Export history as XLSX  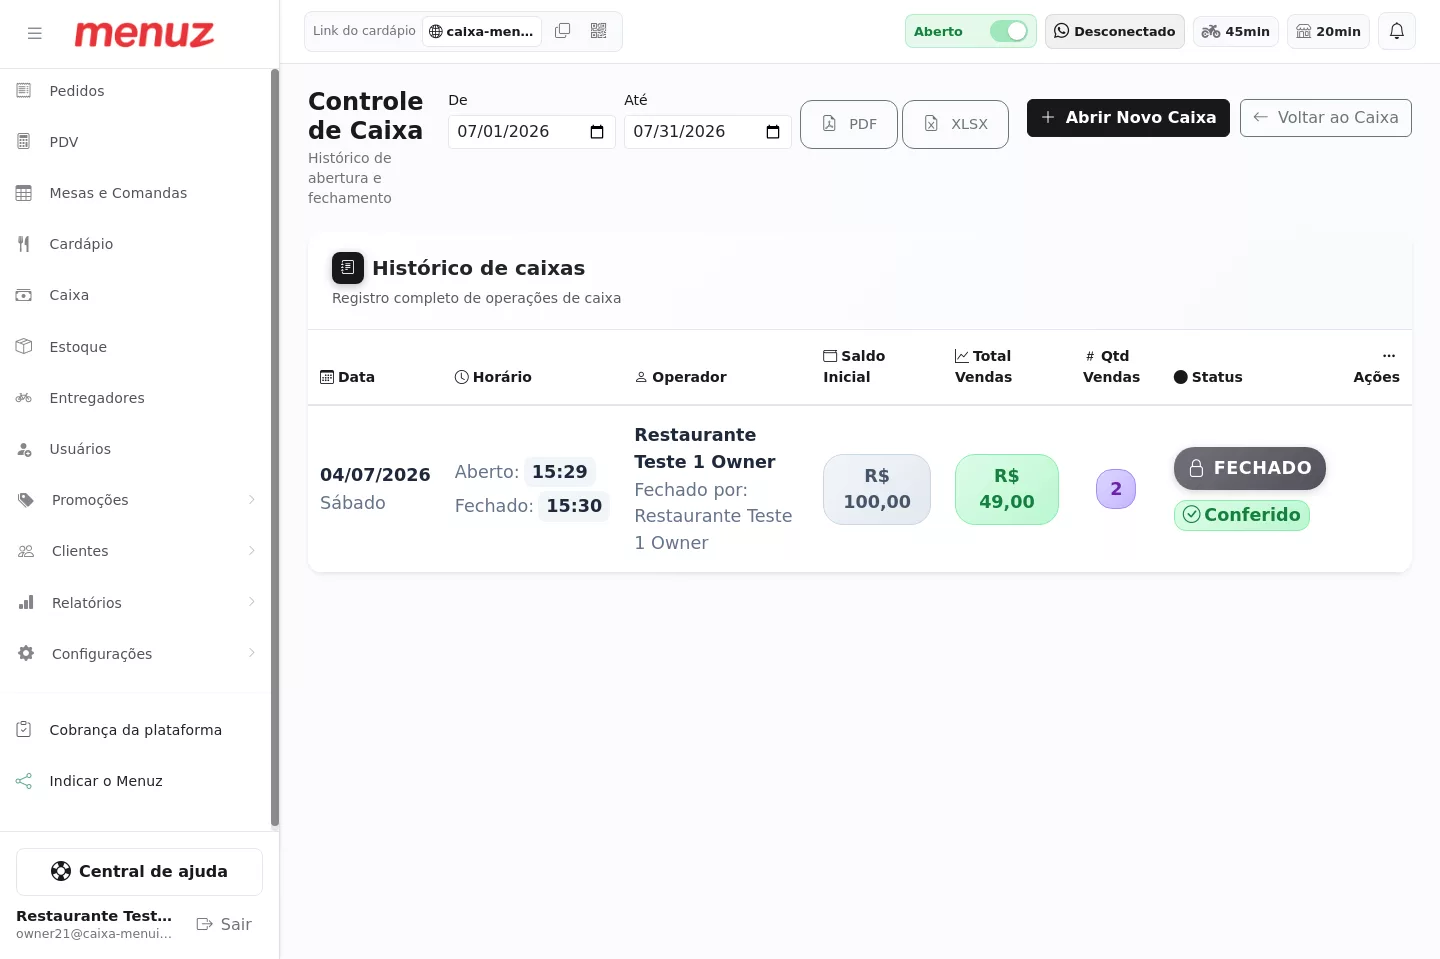(955, 124)
